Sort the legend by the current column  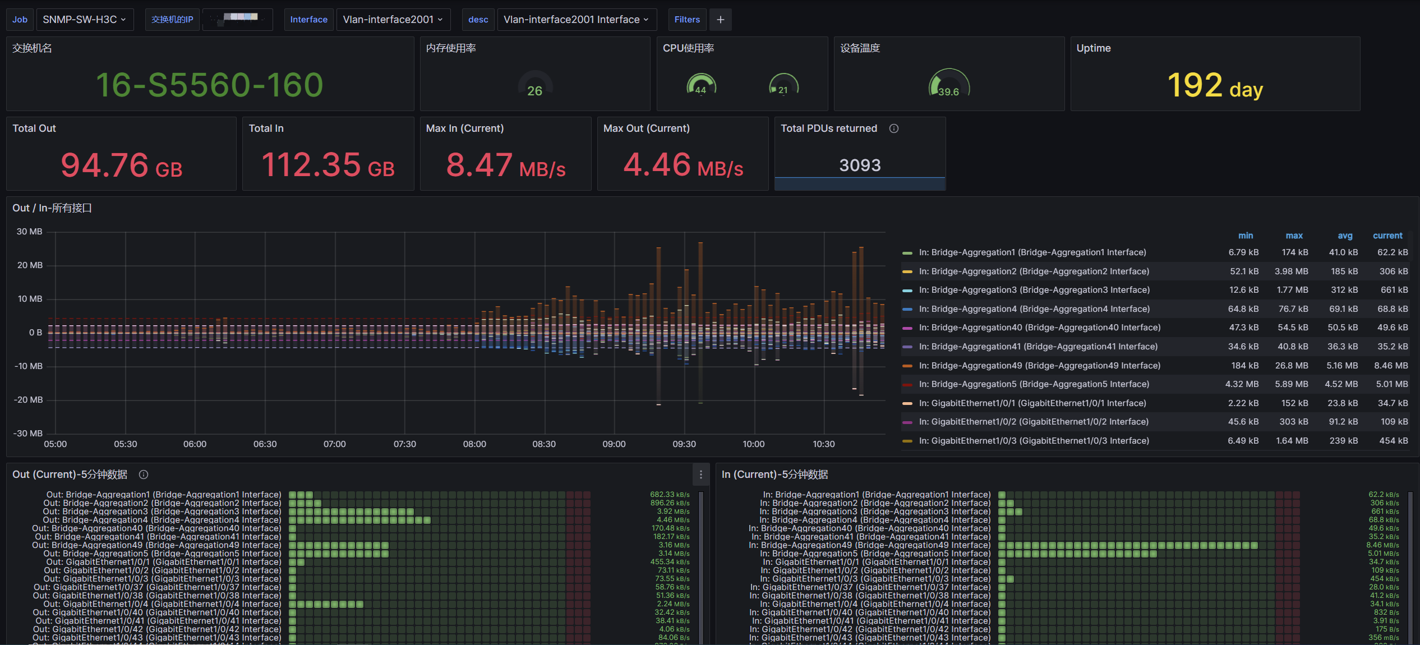pos(1387,236)
